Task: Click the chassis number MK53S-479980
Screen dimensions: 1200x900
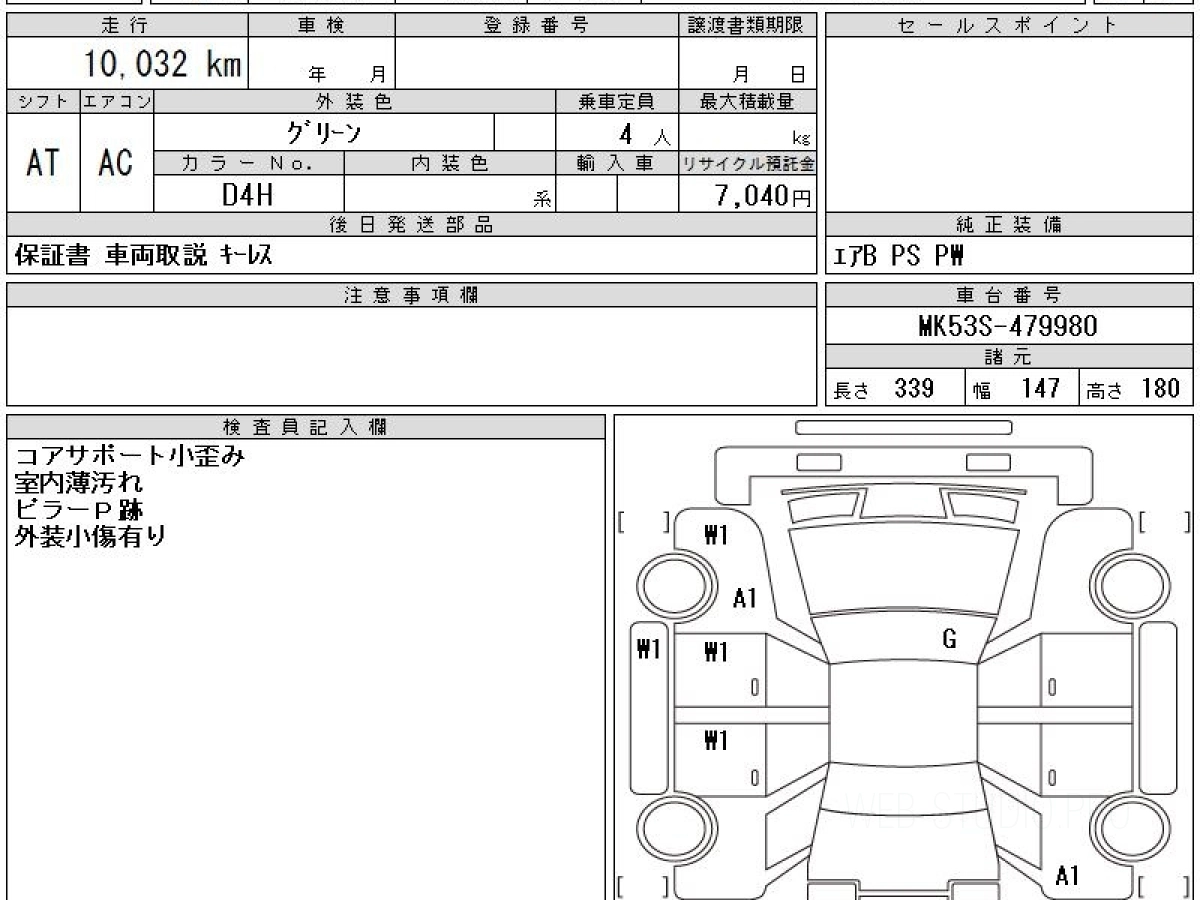Action: tap(1009, 325)
